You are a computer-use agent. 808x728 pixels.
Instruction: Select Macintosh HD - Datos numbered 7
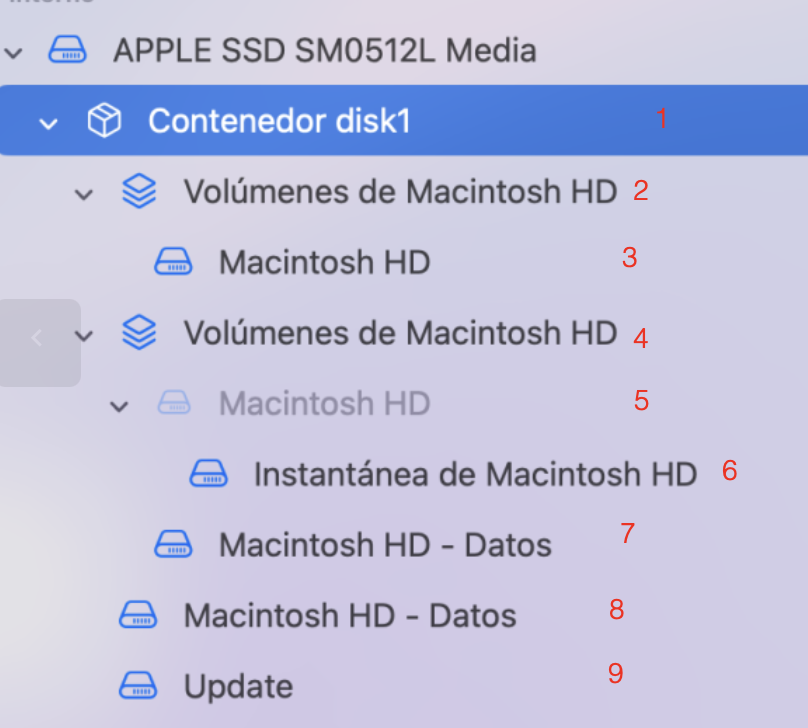(385, 545)
